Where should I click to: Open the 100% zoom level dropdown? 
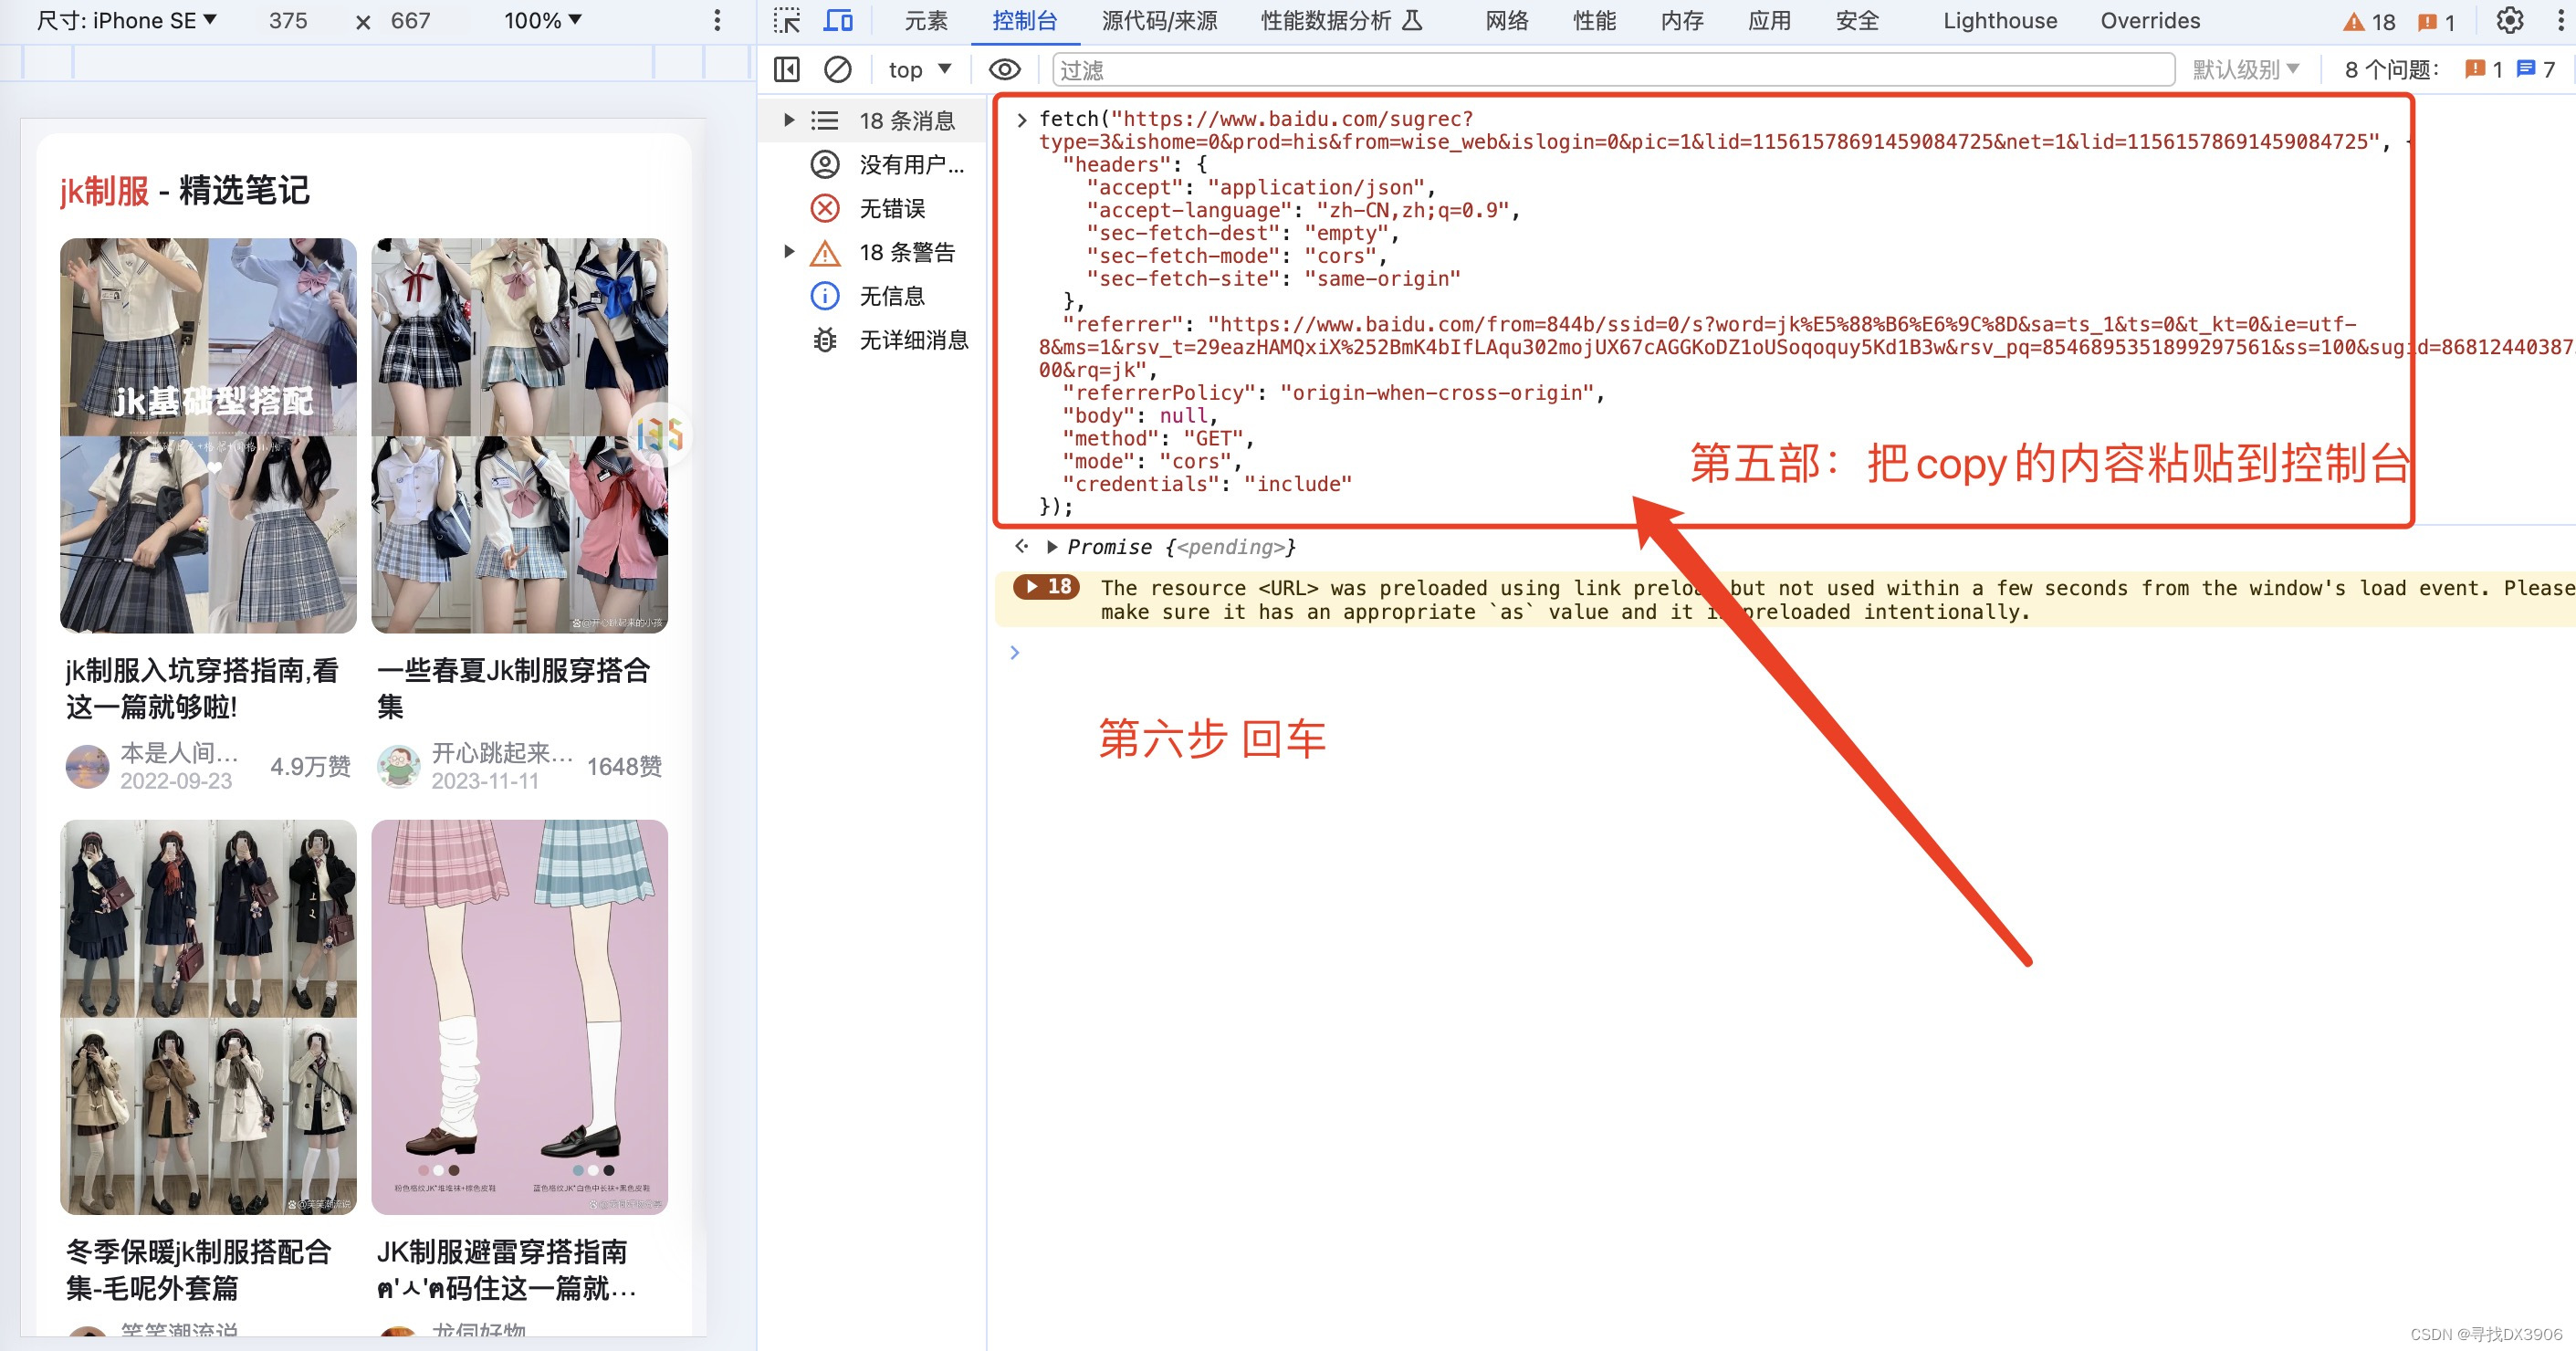click(x=542, y=20)
